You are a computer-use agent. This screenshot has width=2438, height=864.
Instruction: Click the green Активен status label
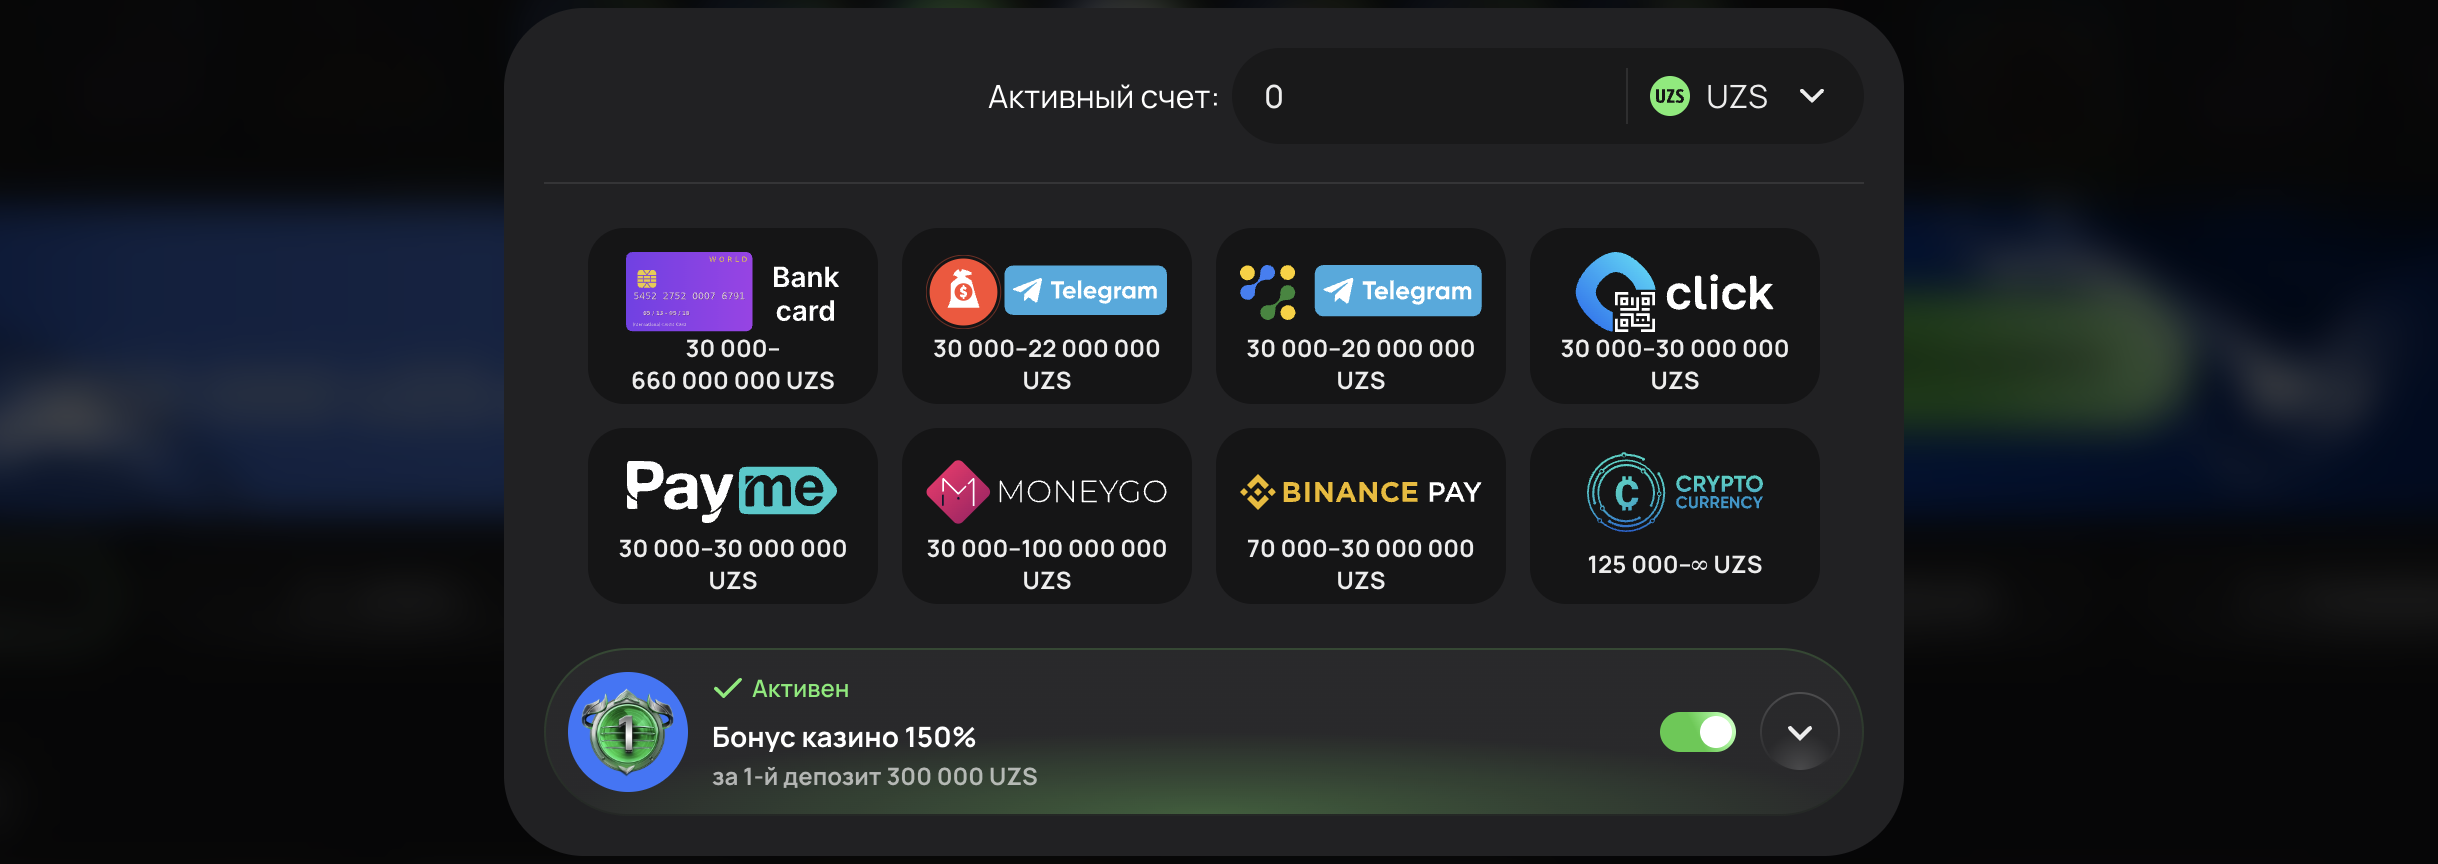click(799, 689)
